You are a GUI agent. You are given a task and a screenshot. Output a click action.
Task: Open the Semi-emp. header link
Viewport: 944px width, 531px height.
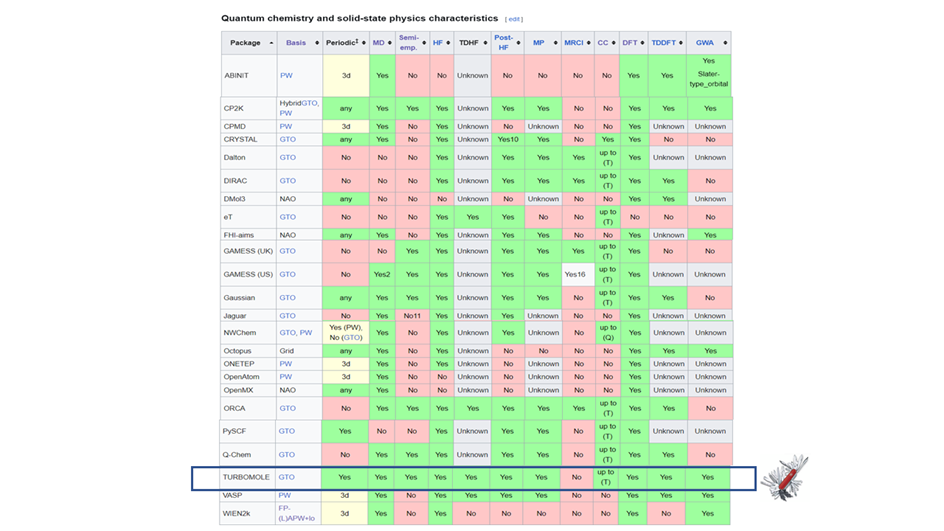tap(409, 43)
